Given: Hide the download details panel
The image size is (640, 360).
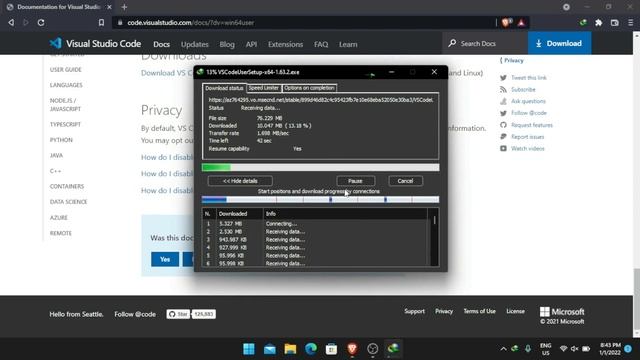Looking at the screenshot, I should [x=240, y=181].
